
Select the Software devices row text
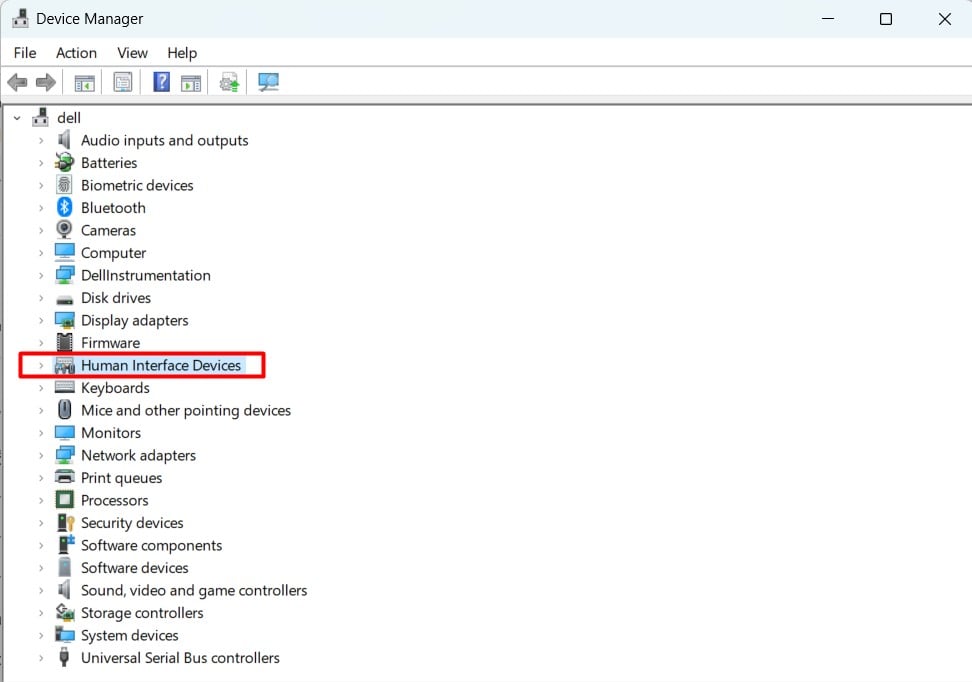135,568
